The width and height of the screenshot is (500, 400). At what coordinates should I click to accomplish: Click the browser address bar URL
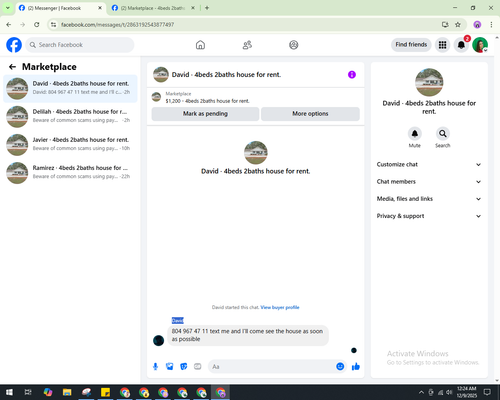point(117,25)
